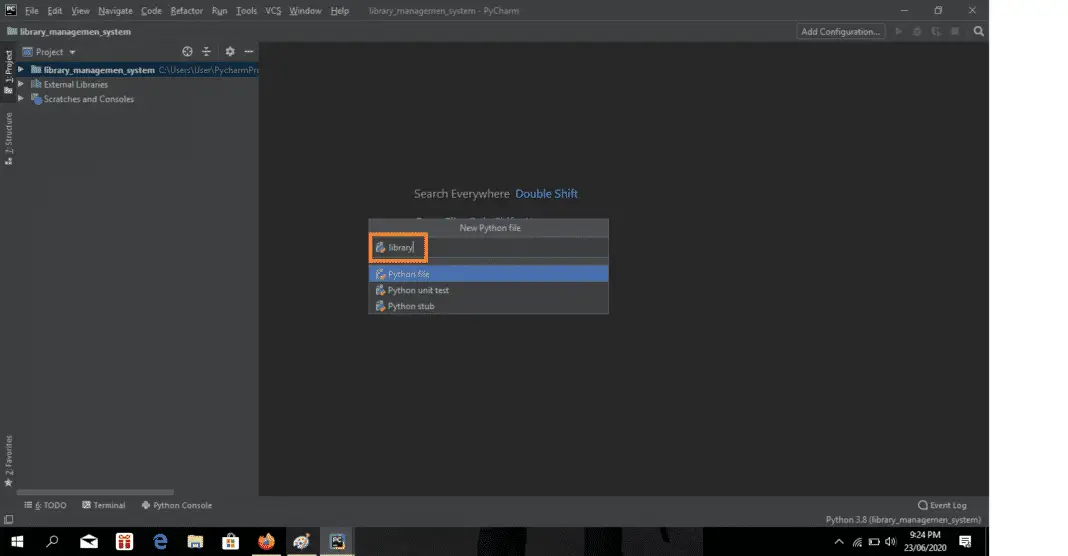Click the Search Everywhere magnifier icon

pyautogui.click(x=979, y=31)
